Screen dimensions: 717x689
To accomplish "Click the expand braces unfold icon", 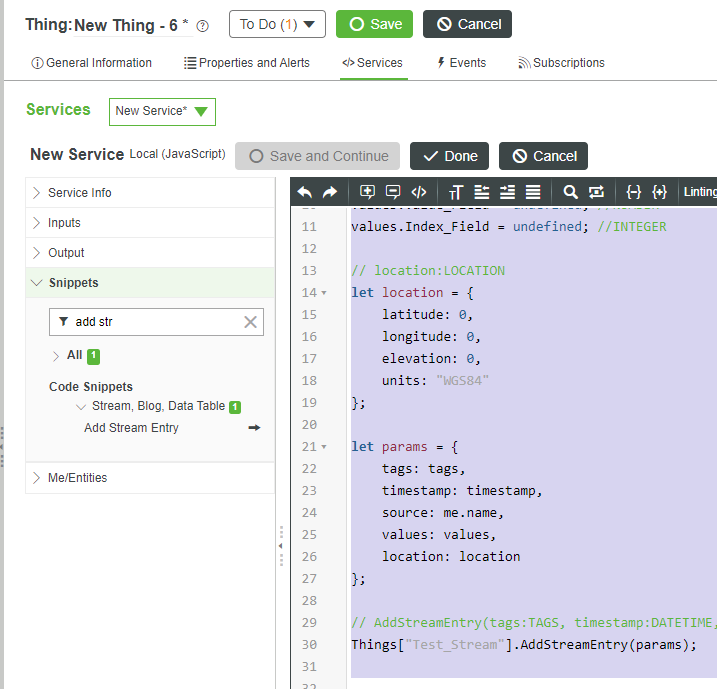I will [x=659, y=192].
